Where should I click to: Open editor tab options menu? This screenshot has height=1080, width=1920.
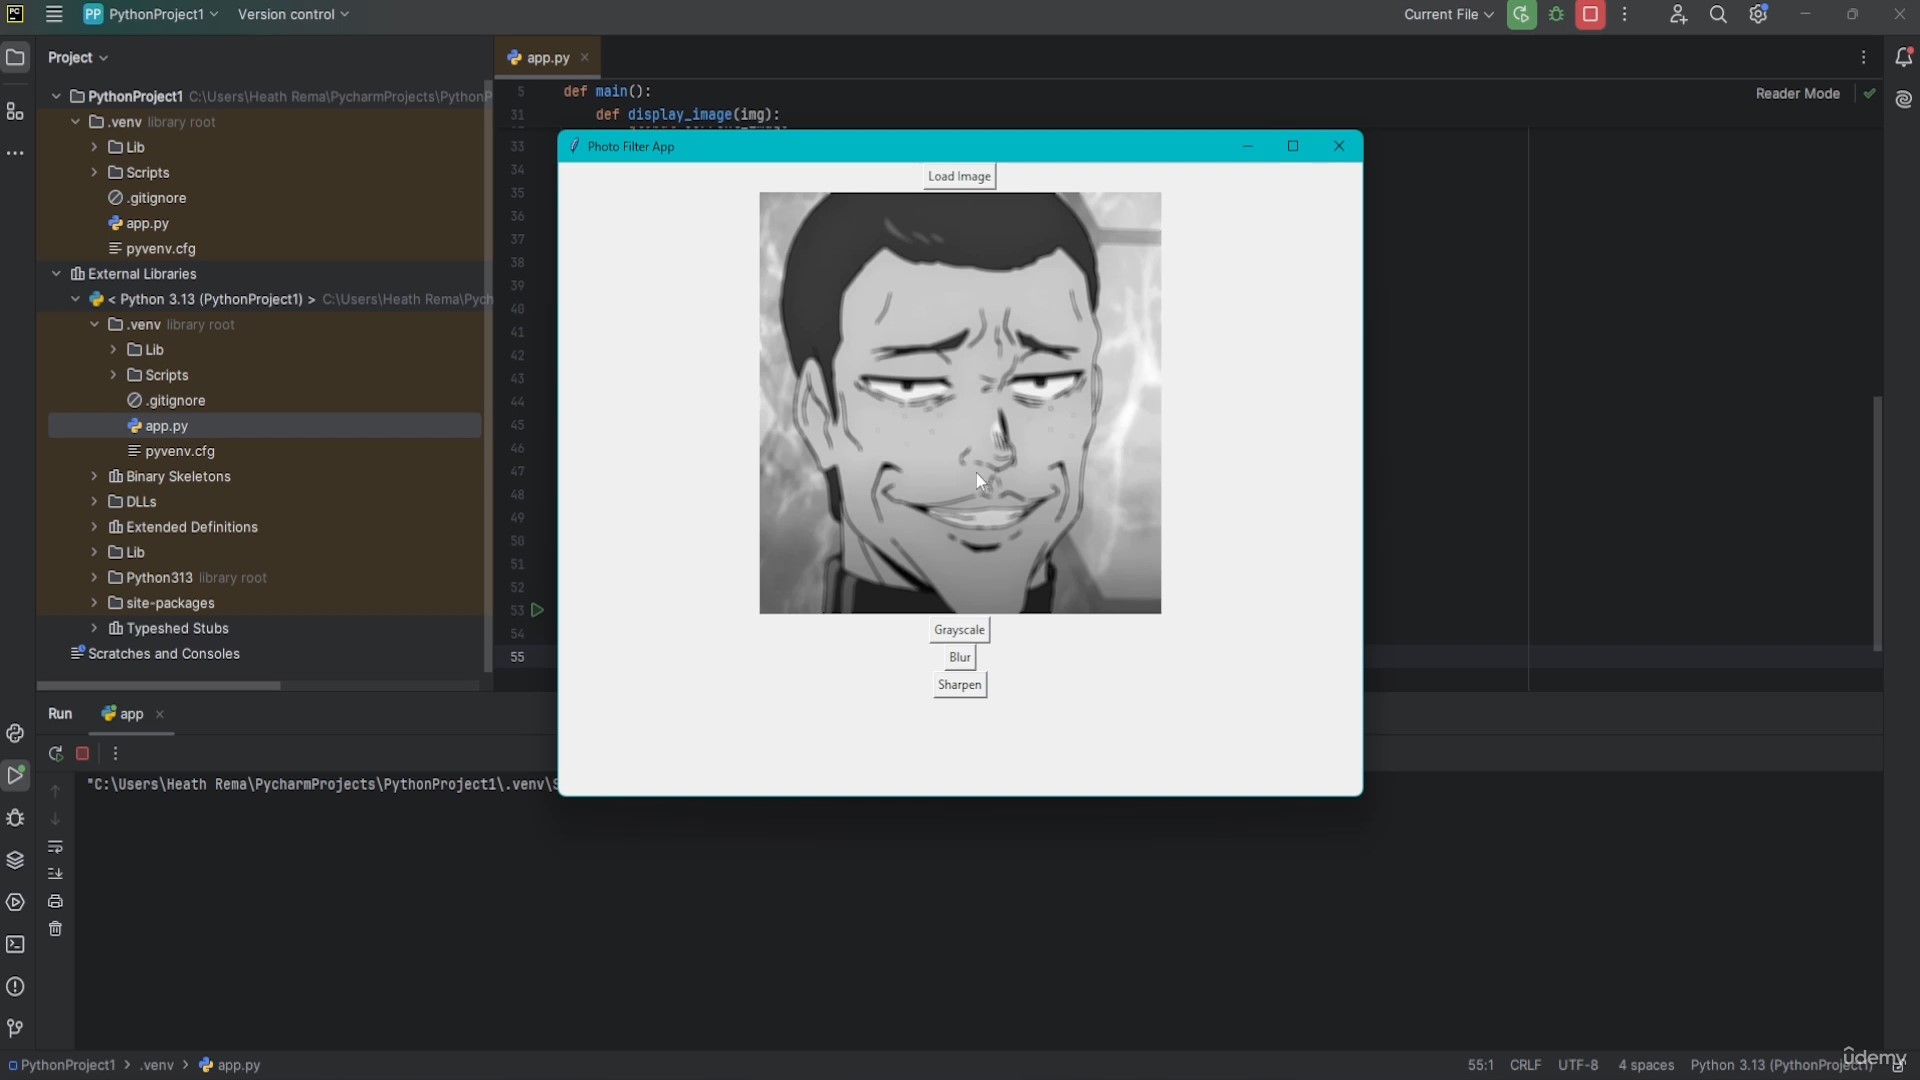1863,57
